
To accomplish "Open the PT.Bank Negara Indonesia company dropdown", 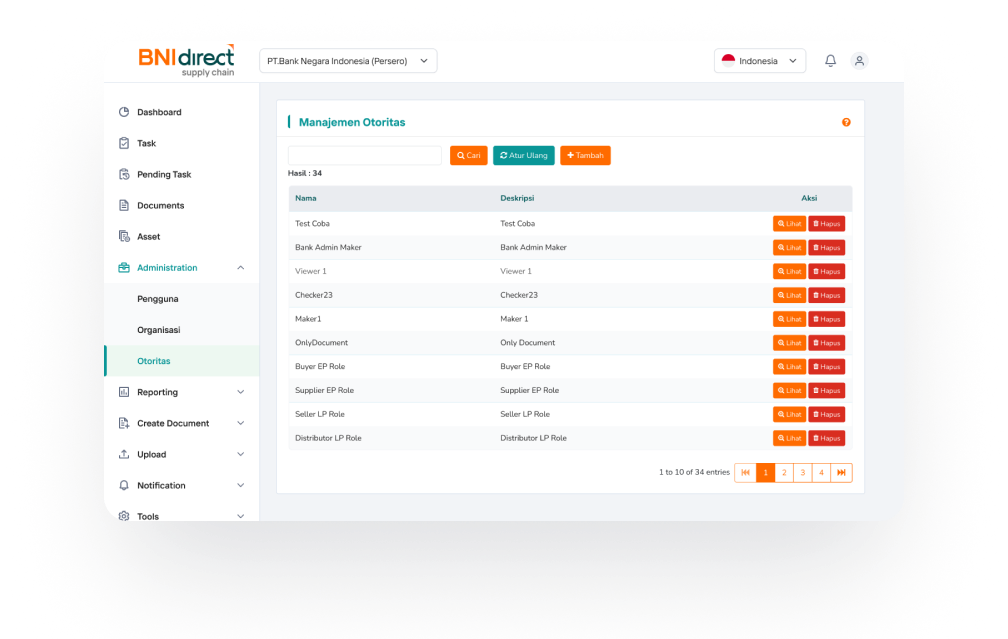I will pos(347,60).
